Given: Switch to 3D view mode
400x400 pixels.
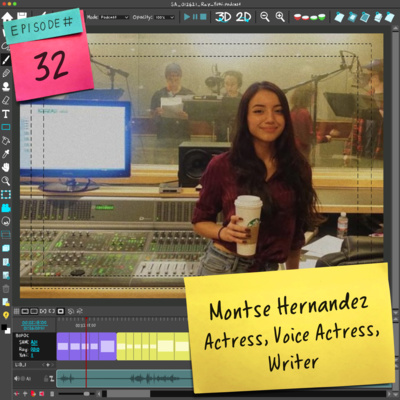Looking at the screenshot, I should point(223,17).
